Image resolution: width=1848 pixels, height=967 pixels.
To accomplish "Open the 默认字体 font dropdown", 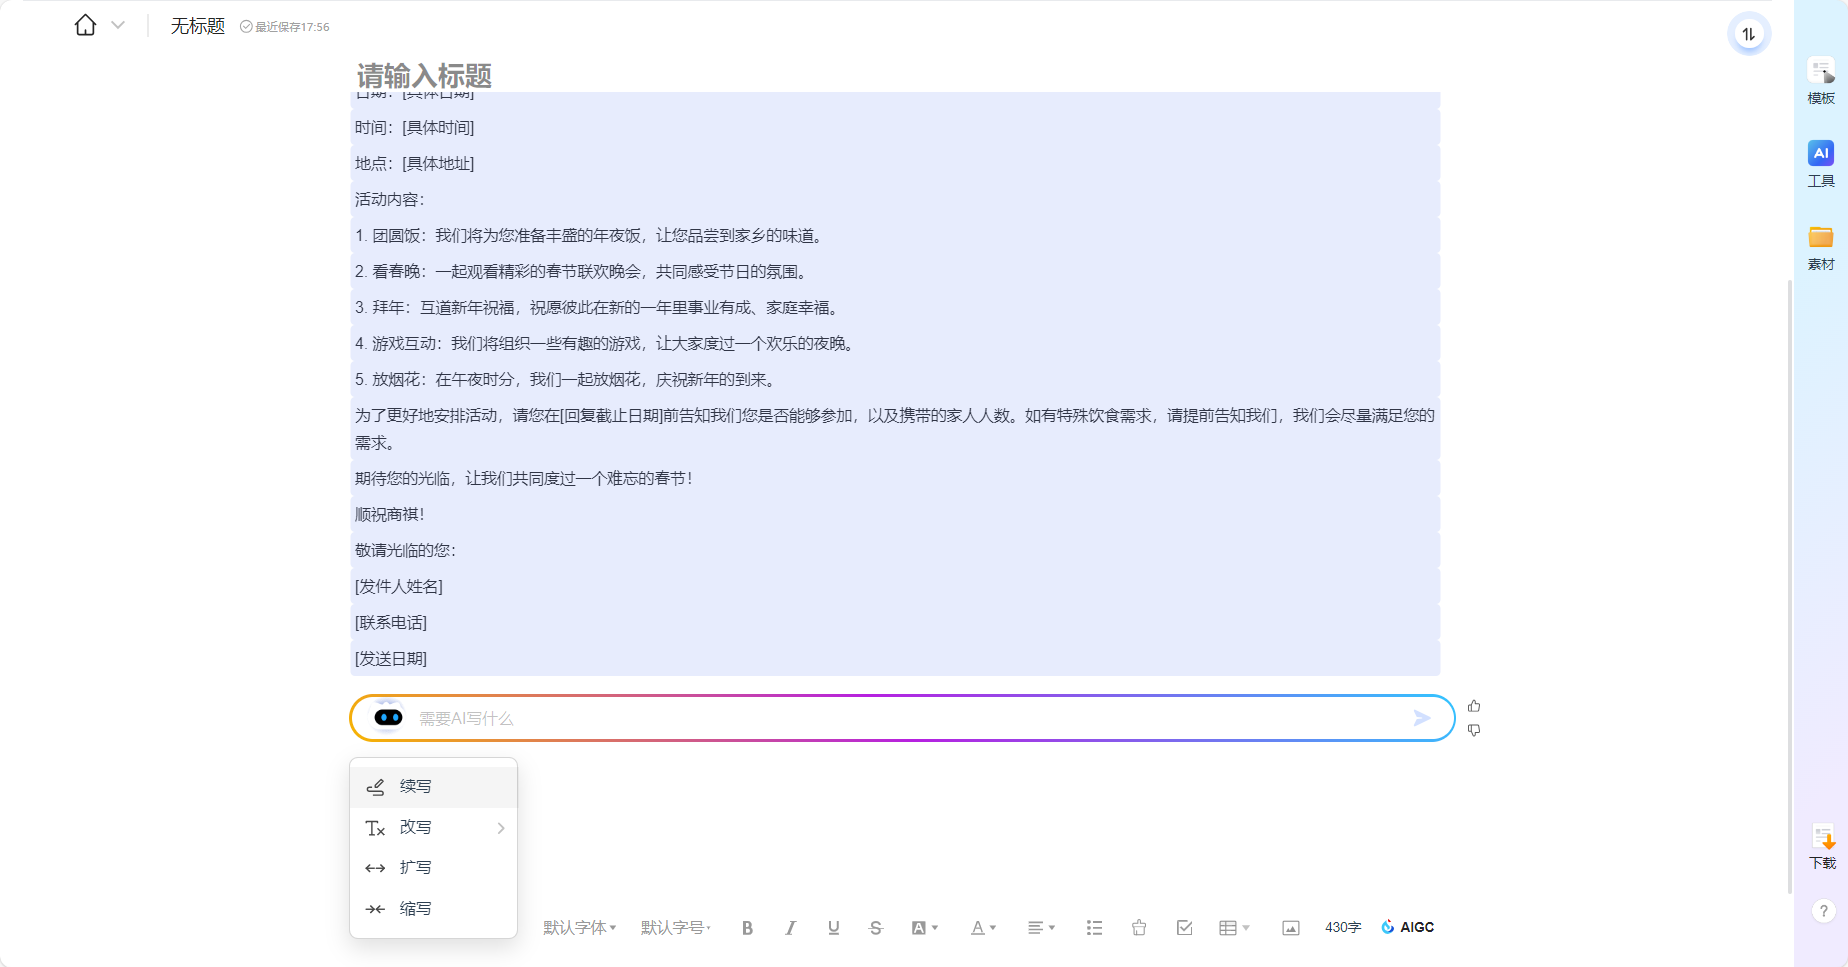I will 579,928.
